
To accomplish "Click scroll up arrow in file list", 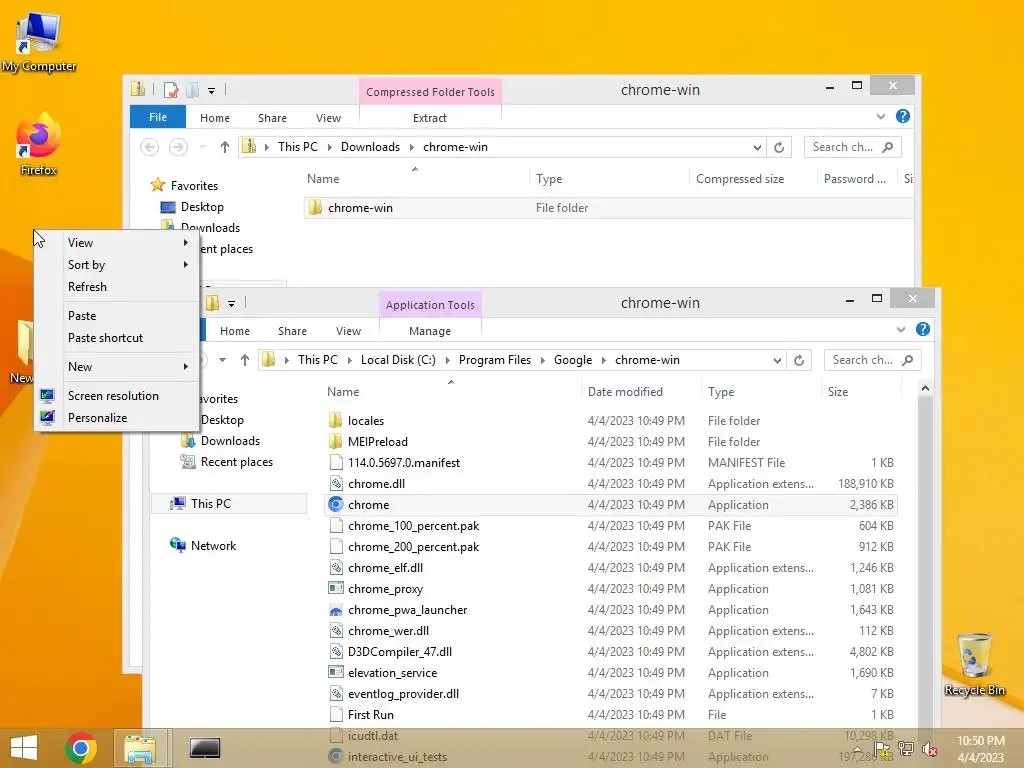I will click(925, 389).
